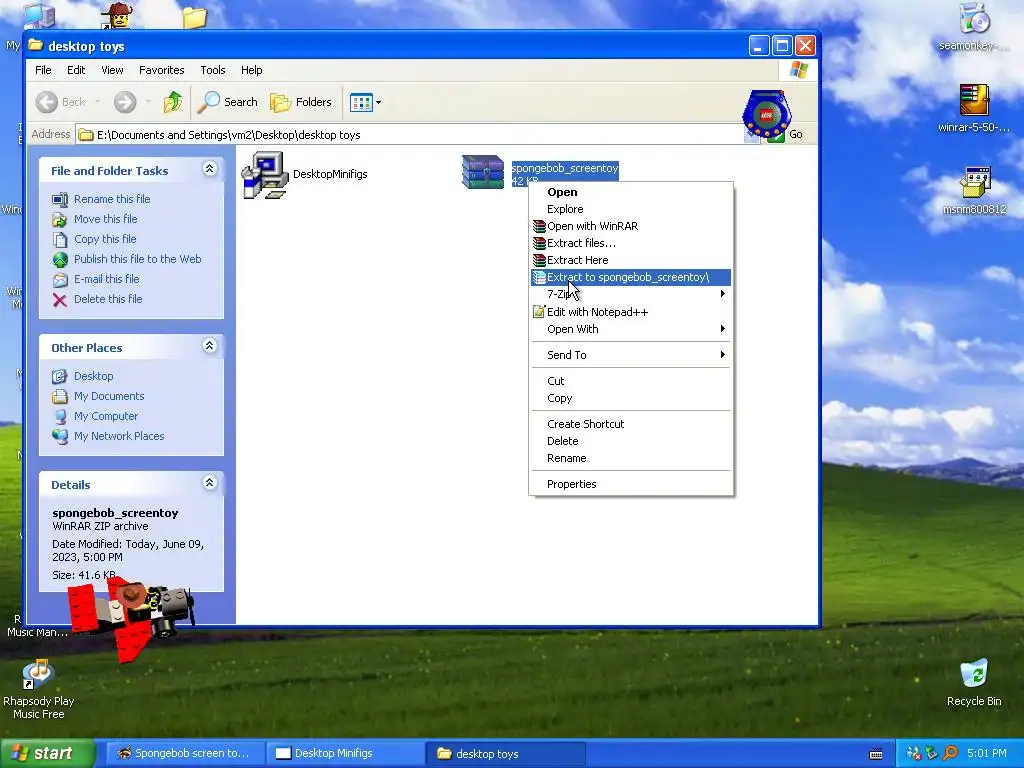Choose Extract to spongebob_screentoy\
Viewport: 1024px width, 768px height.
630,277
